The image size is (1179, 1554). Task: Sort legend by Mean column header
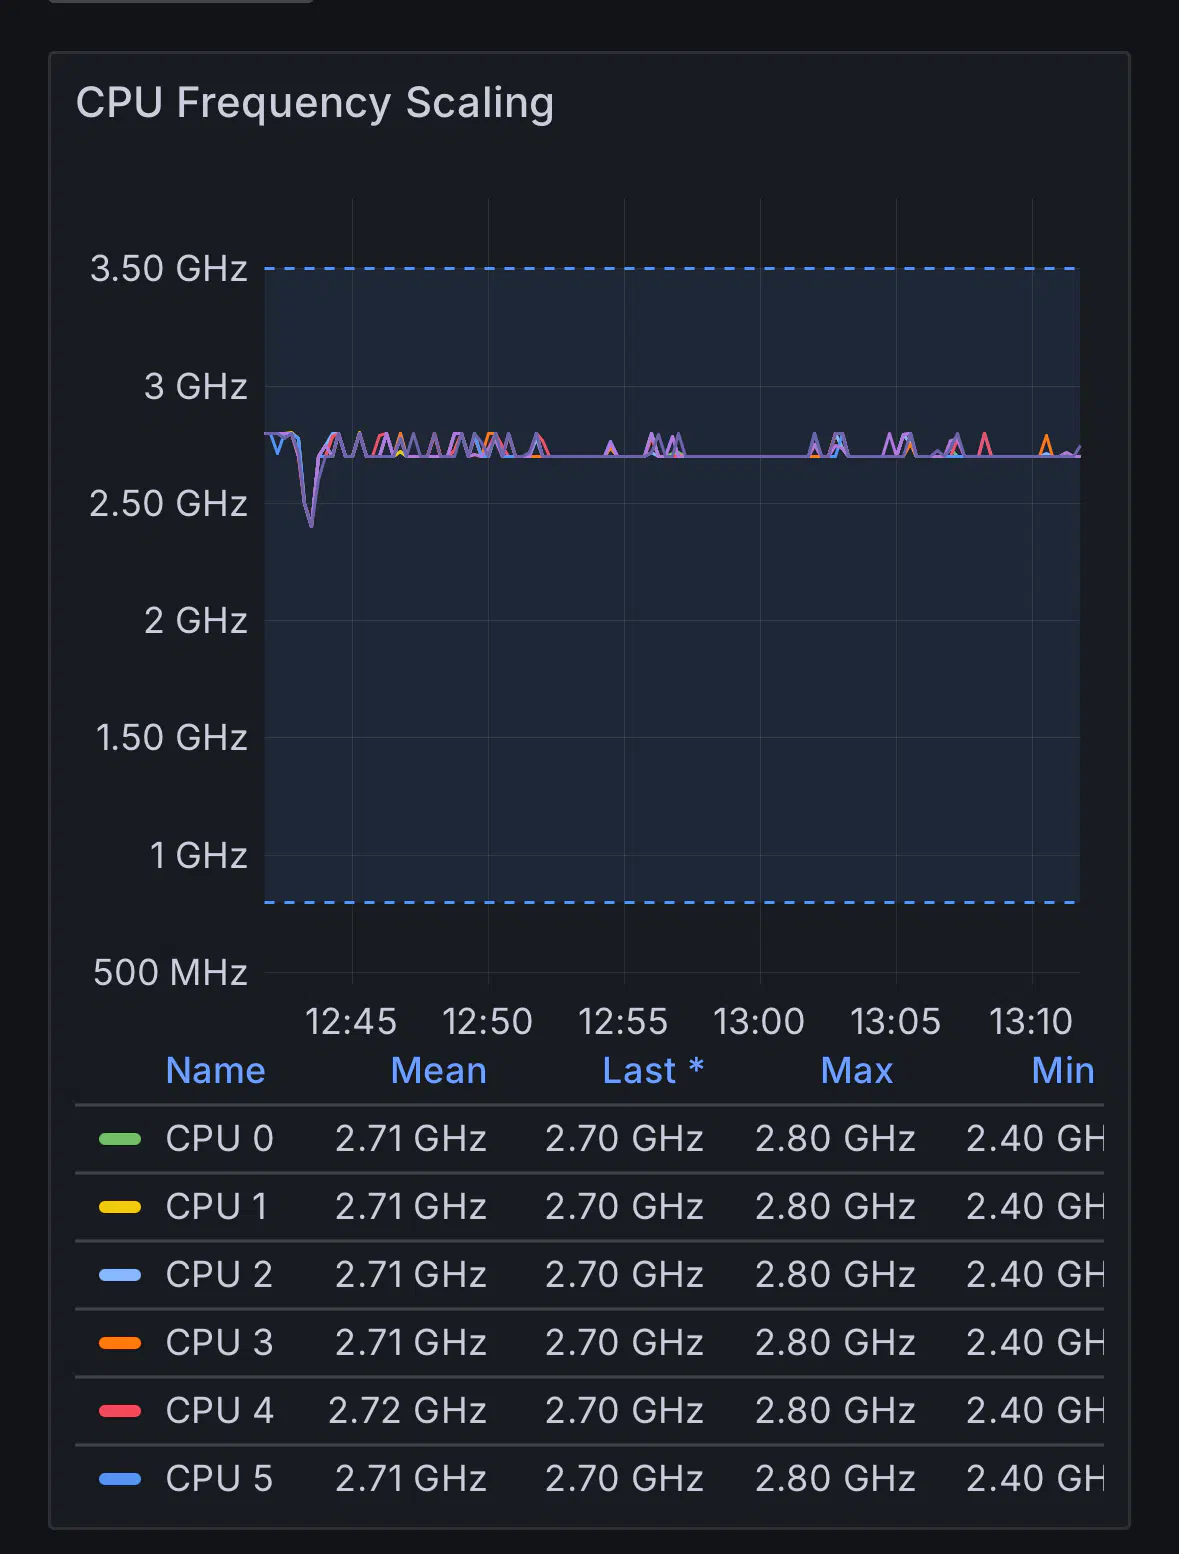pyautogui.click(x=438, y=1071)
